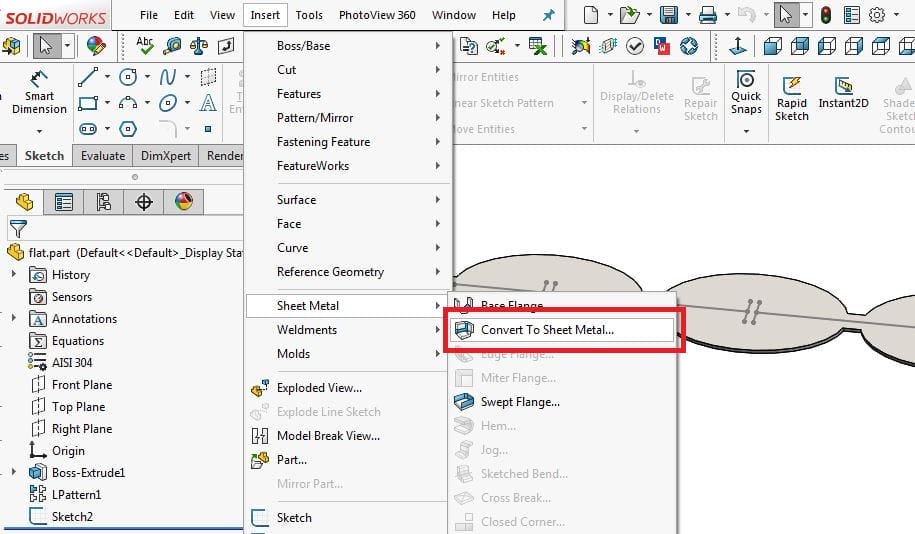The width and height of the screenshot is (915, 534).
Task: Open the Edit menu
Action: tap(184, 15)
